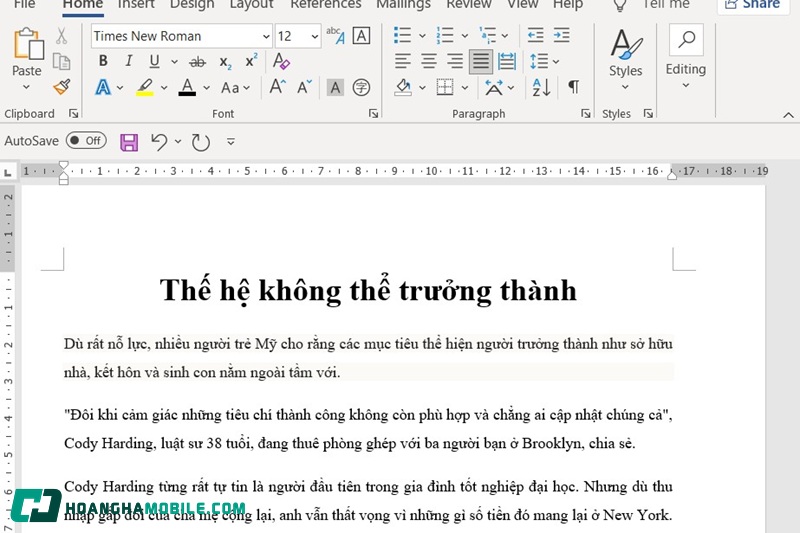Align text left

tap(403, 61)
